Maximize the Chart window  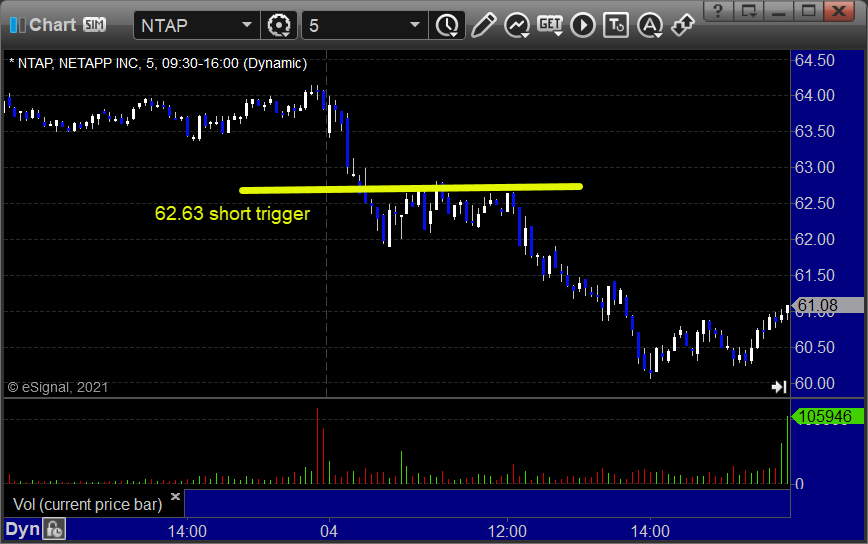809,11
